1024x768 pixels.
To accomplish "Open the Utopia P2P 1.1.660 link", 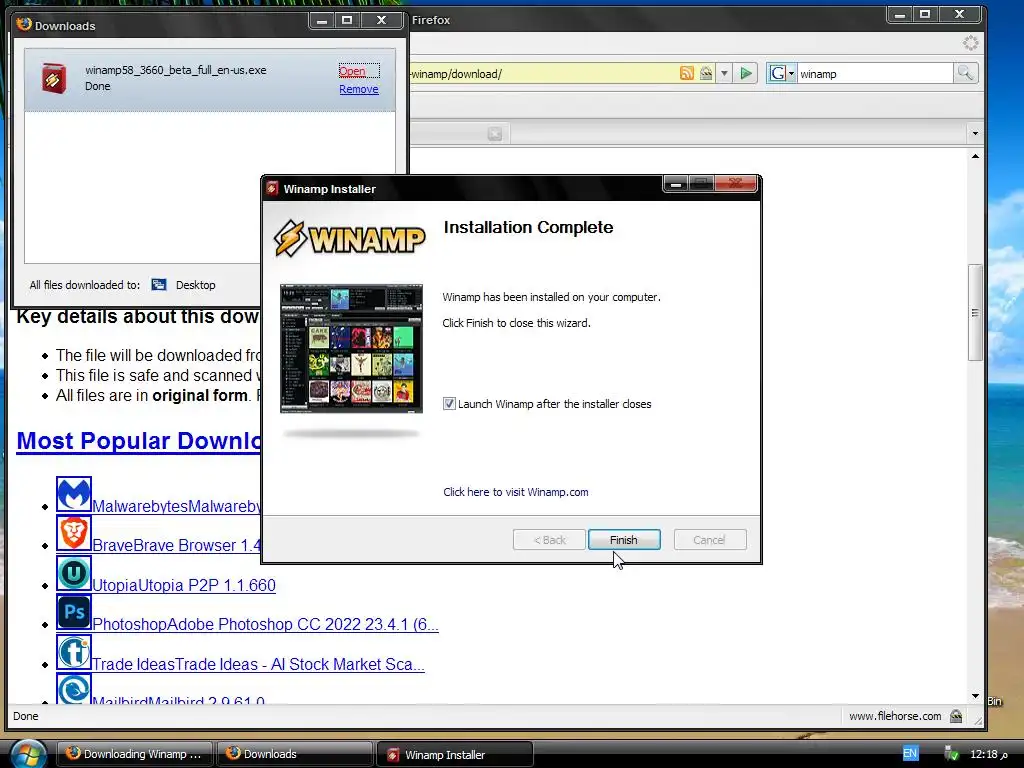I will tap(184, 585).
